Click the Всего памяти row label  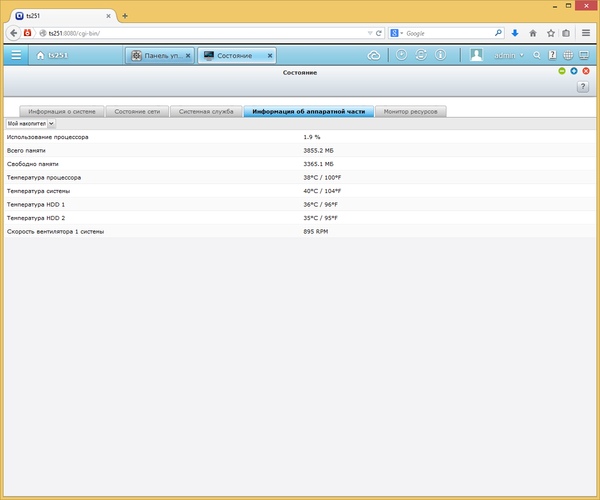(26, 150)
